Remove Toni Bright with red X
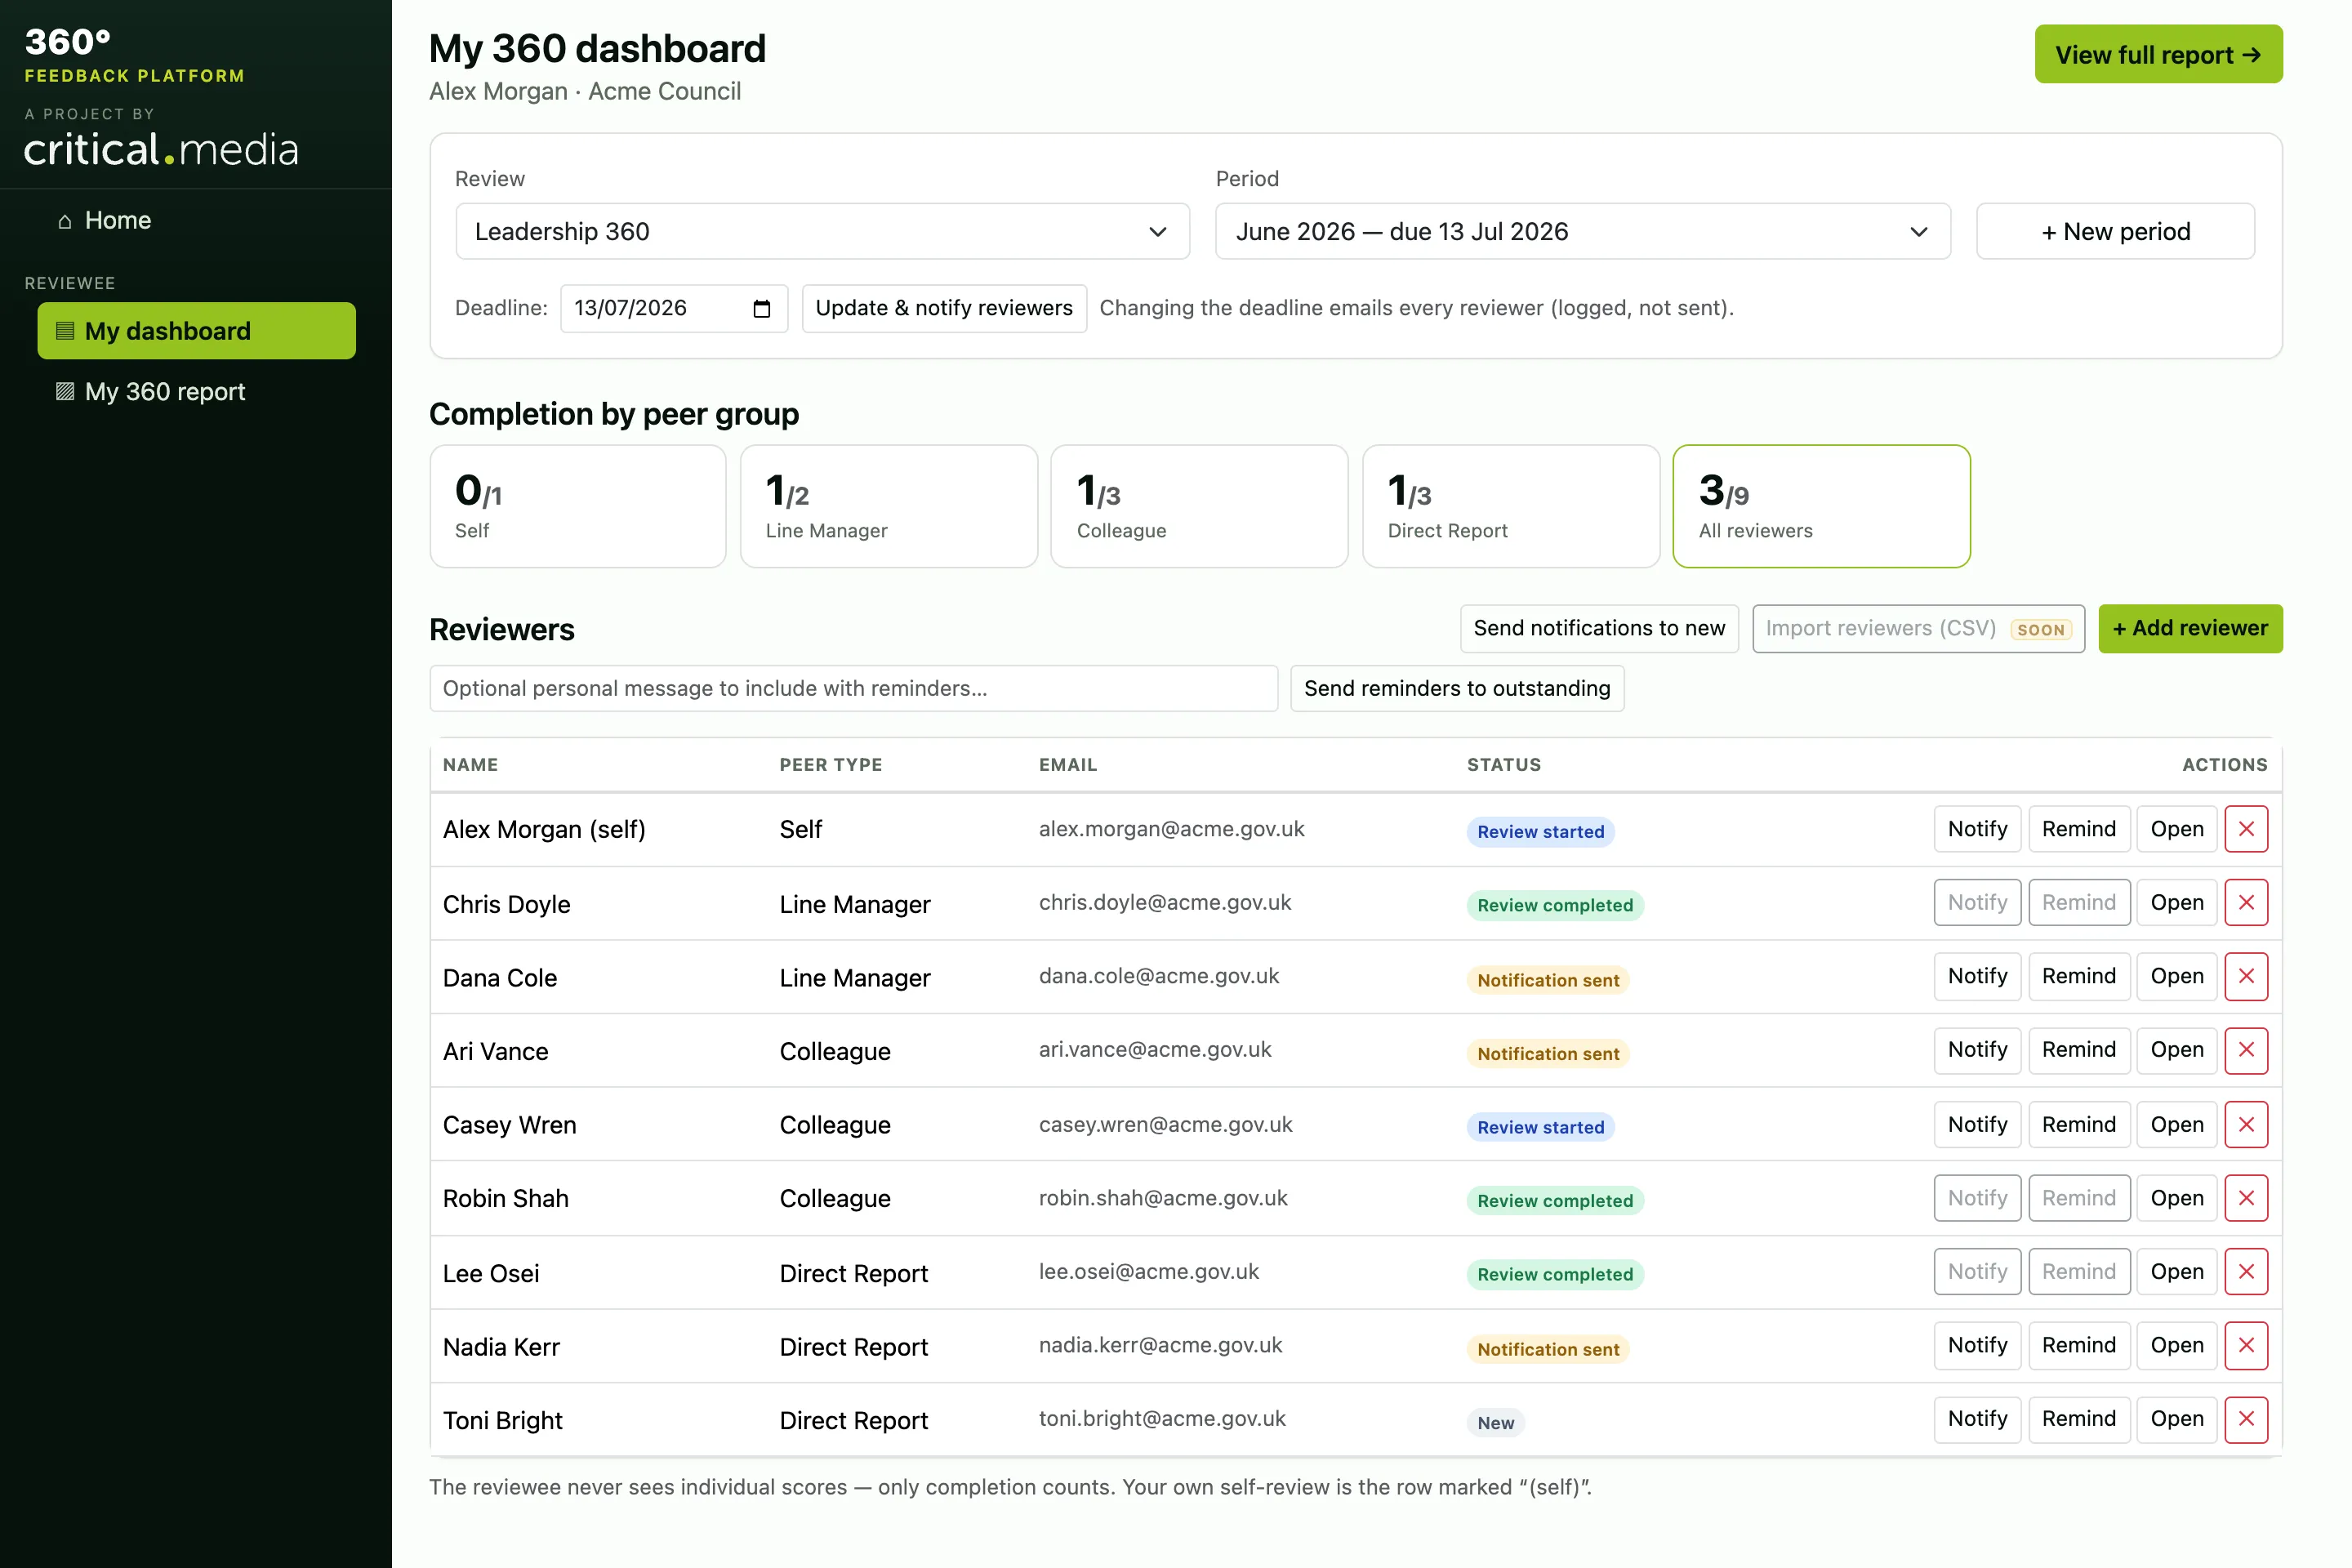Screen dimensions: 2352x1568 coord(2246,1419)
